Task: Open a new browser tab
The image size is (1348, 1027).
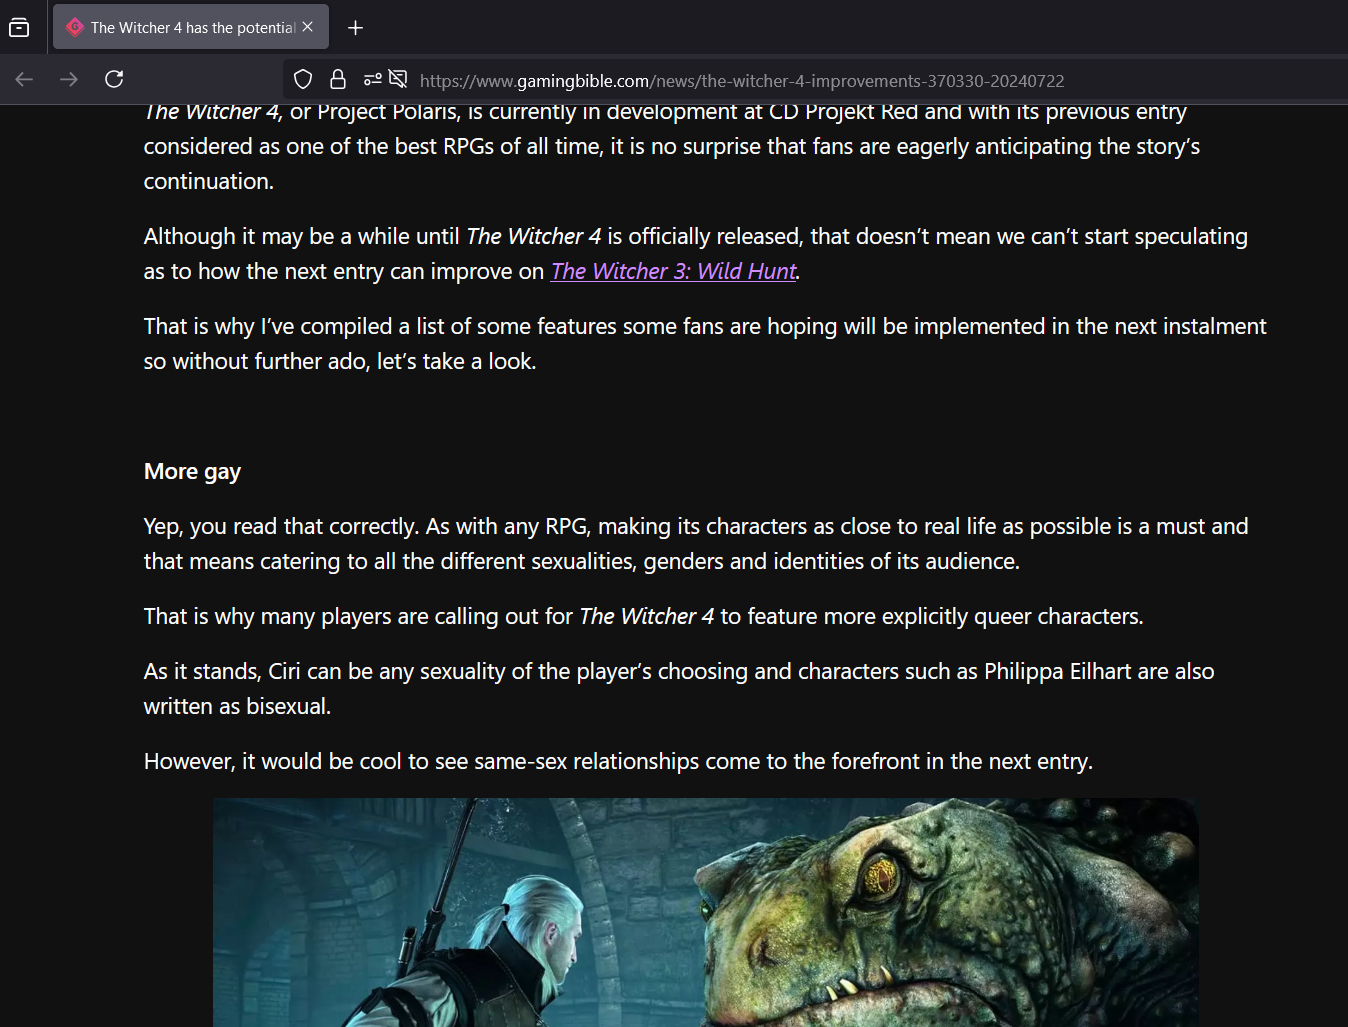Action: tap(355, 28)
